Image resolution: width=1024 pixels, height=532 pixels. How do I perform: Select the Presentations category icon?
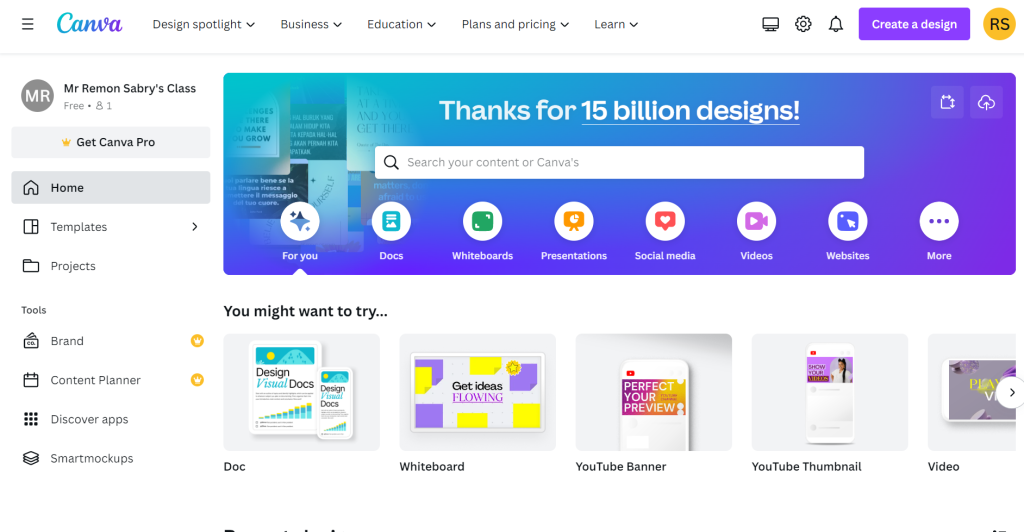coord(574,221)
